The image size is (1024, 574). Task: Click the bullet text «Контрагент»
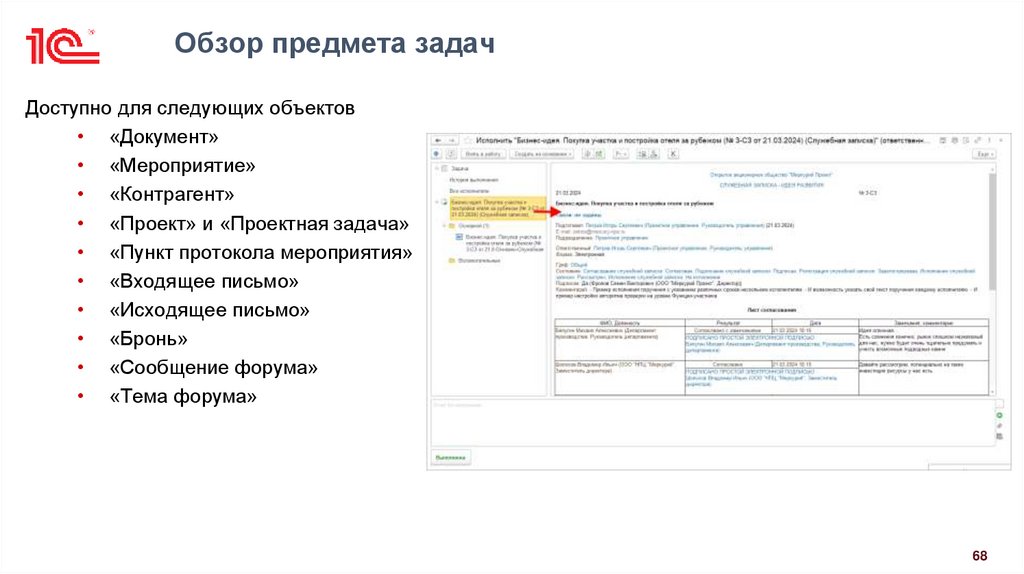pyautogui.click(x=172, y=195)
